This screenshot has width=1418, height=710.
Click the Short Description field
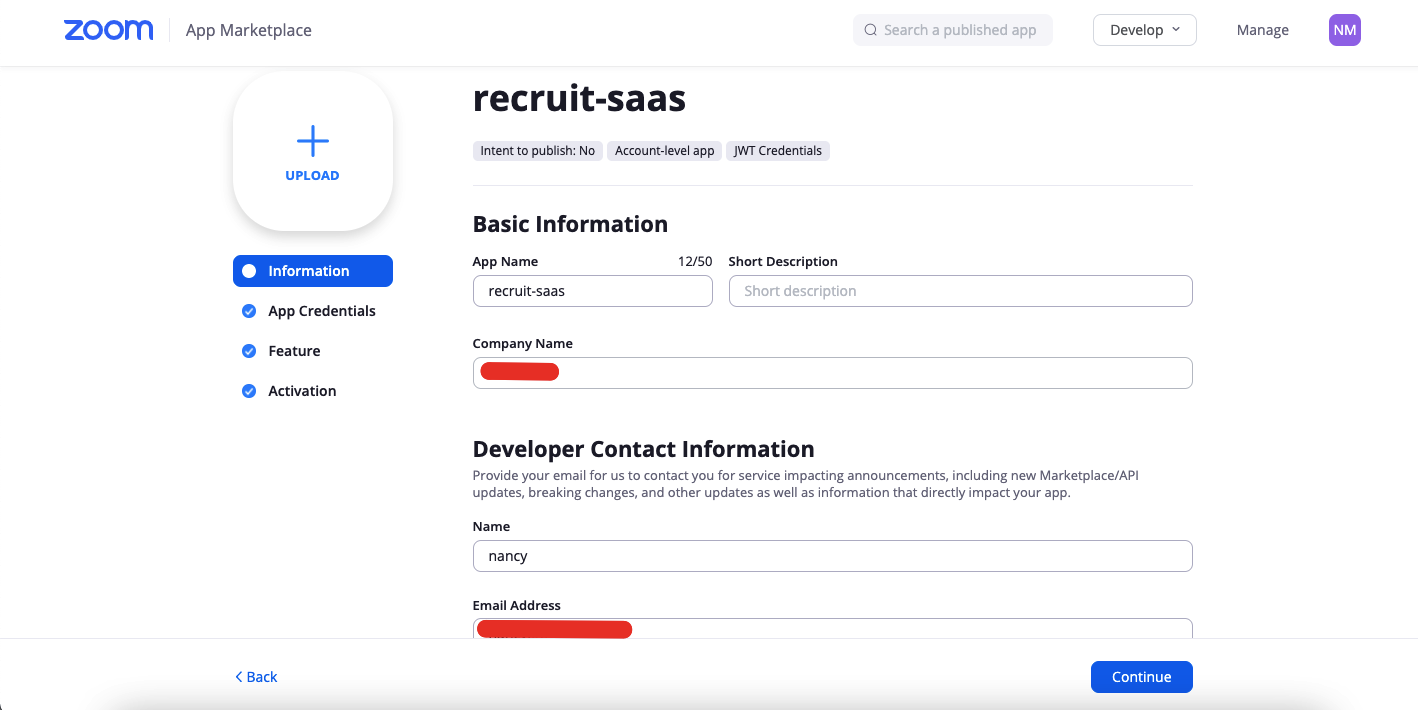pyautogui.click(x=961, y=291)
